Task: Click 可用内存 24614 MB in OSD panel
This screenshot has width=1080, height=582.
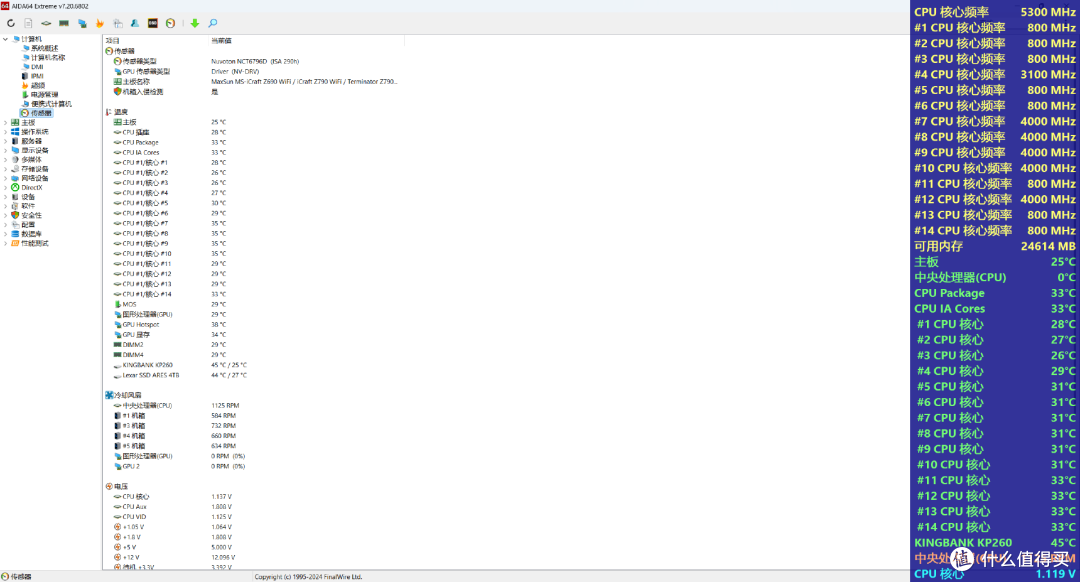Action: 995,246
